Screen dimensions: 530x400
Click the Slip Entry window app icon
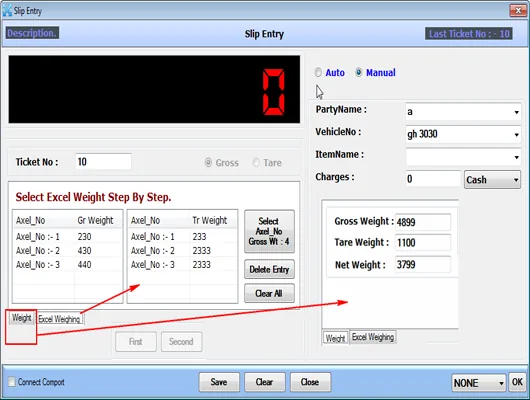7,10
